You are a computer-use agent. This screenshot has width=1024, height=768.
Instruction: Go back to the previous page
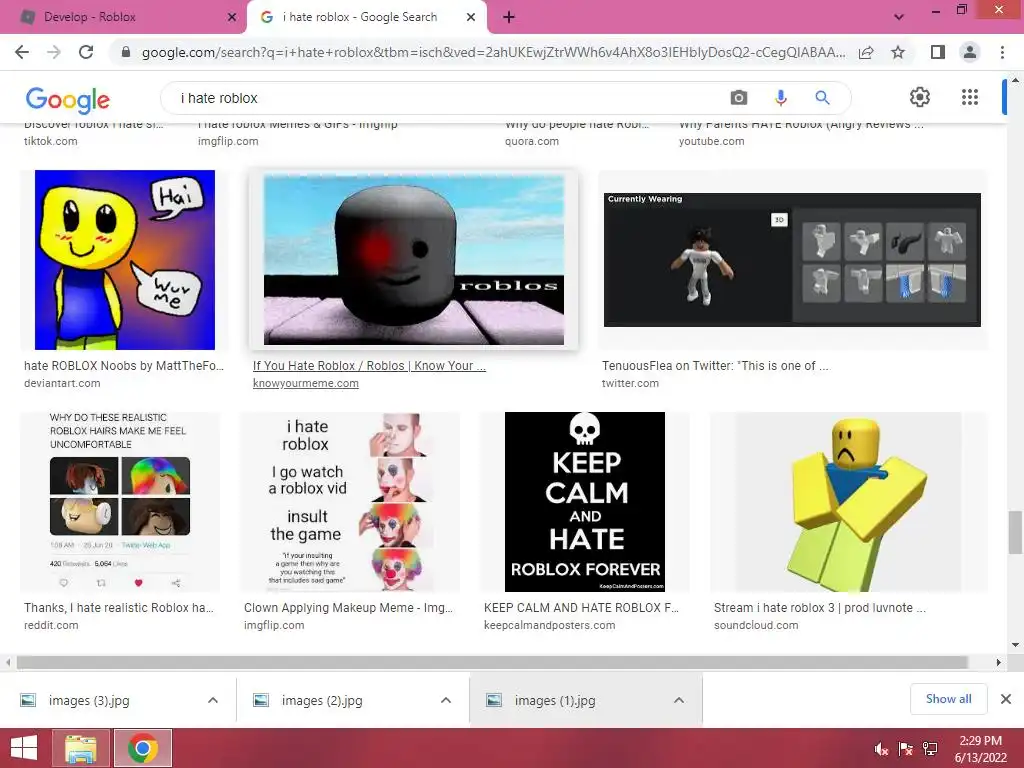22,52
